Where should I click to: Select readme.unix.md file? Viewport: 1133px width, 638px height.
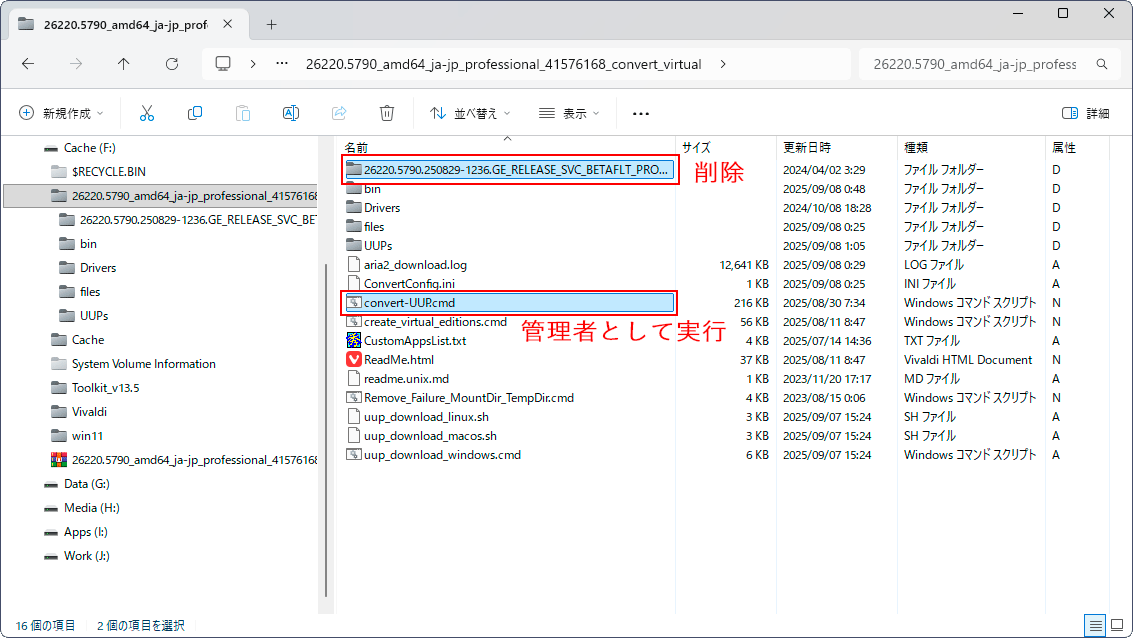click(406, 379)
